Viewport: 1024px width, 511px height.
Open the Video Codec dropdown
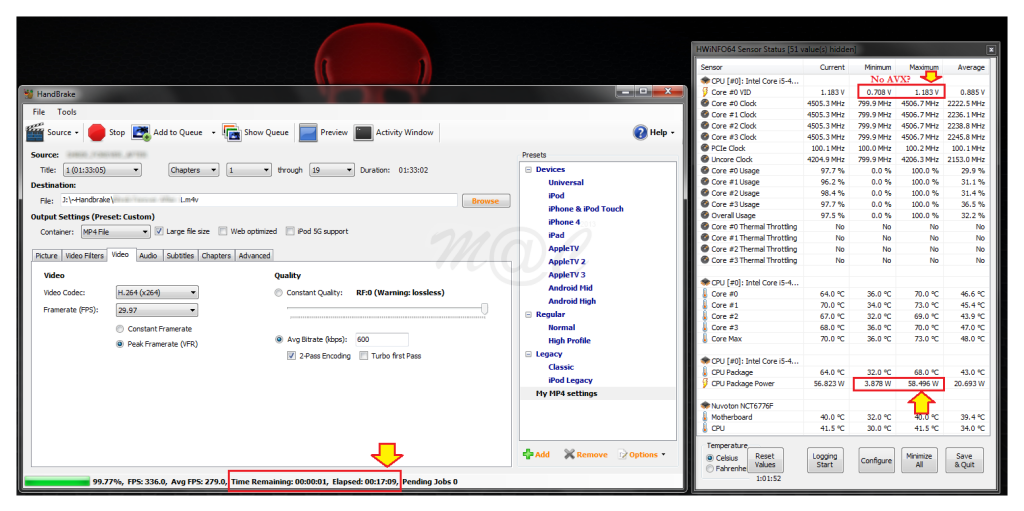[158, 293]
